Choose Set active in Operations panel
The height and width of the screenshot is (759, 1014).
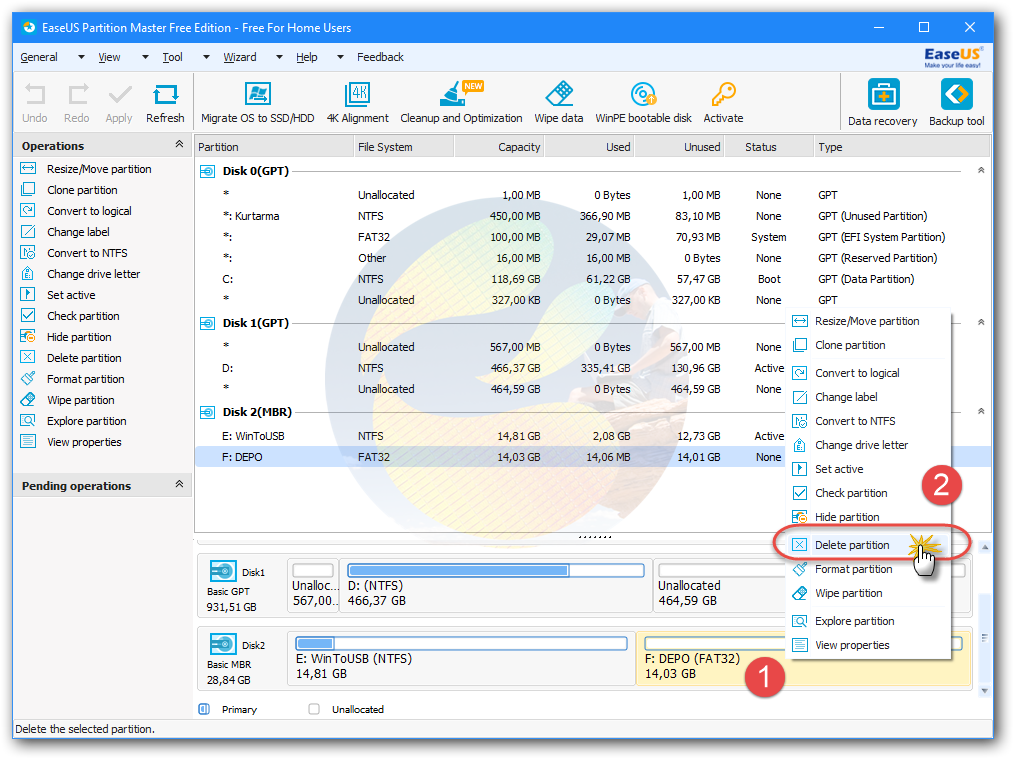(x=71, y=295)
